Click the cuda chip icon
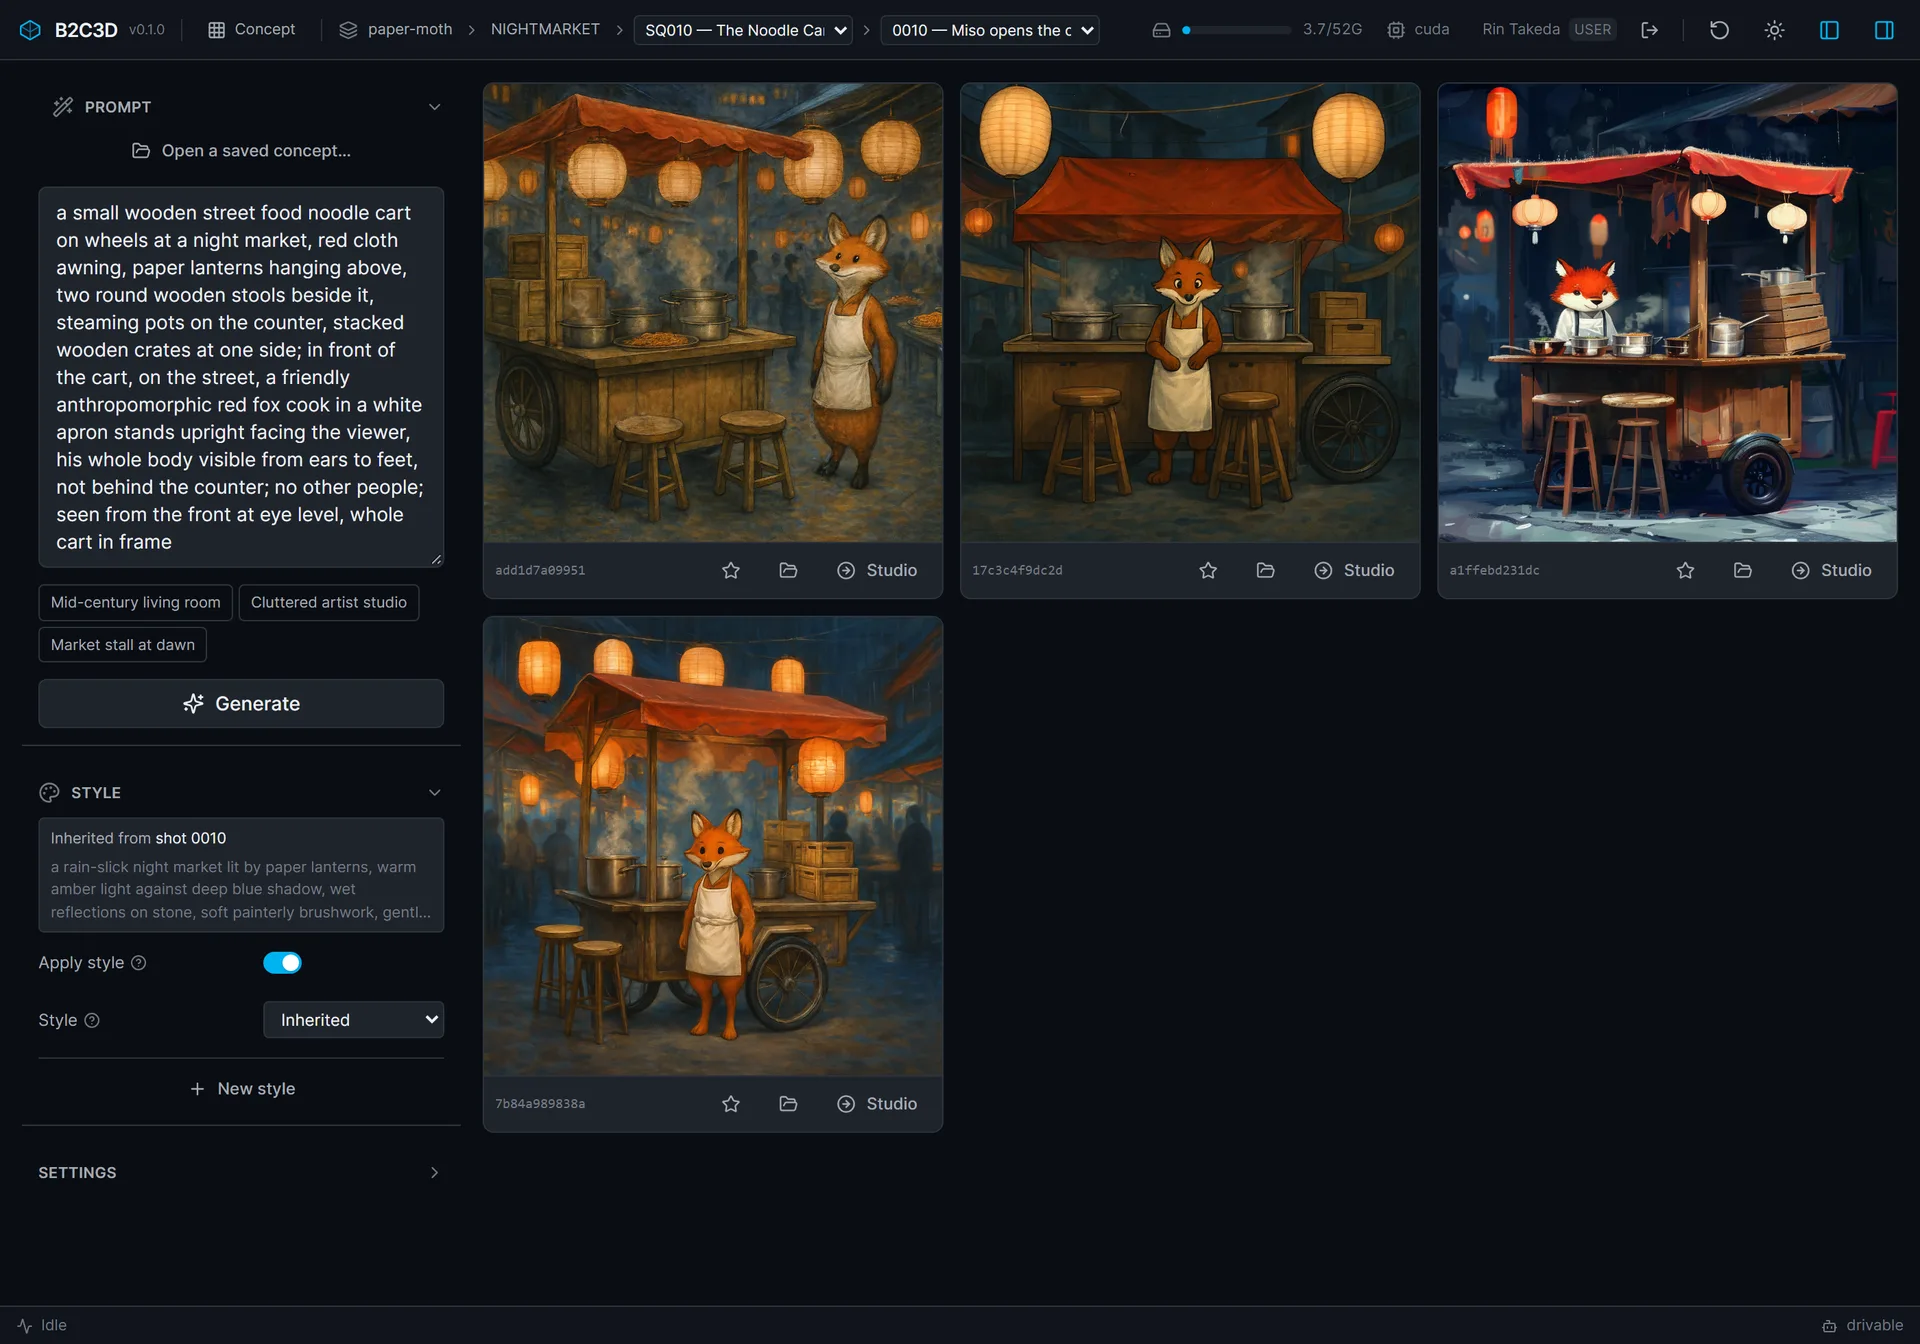Viewport: 1920px width, 1344px height. [1396, 30]
